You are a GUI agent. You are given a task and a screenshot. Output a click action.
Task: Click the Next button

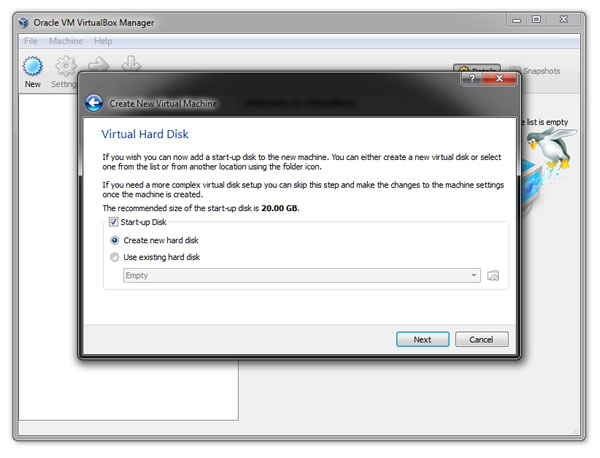pyautogui.click(x=422, y=339)
